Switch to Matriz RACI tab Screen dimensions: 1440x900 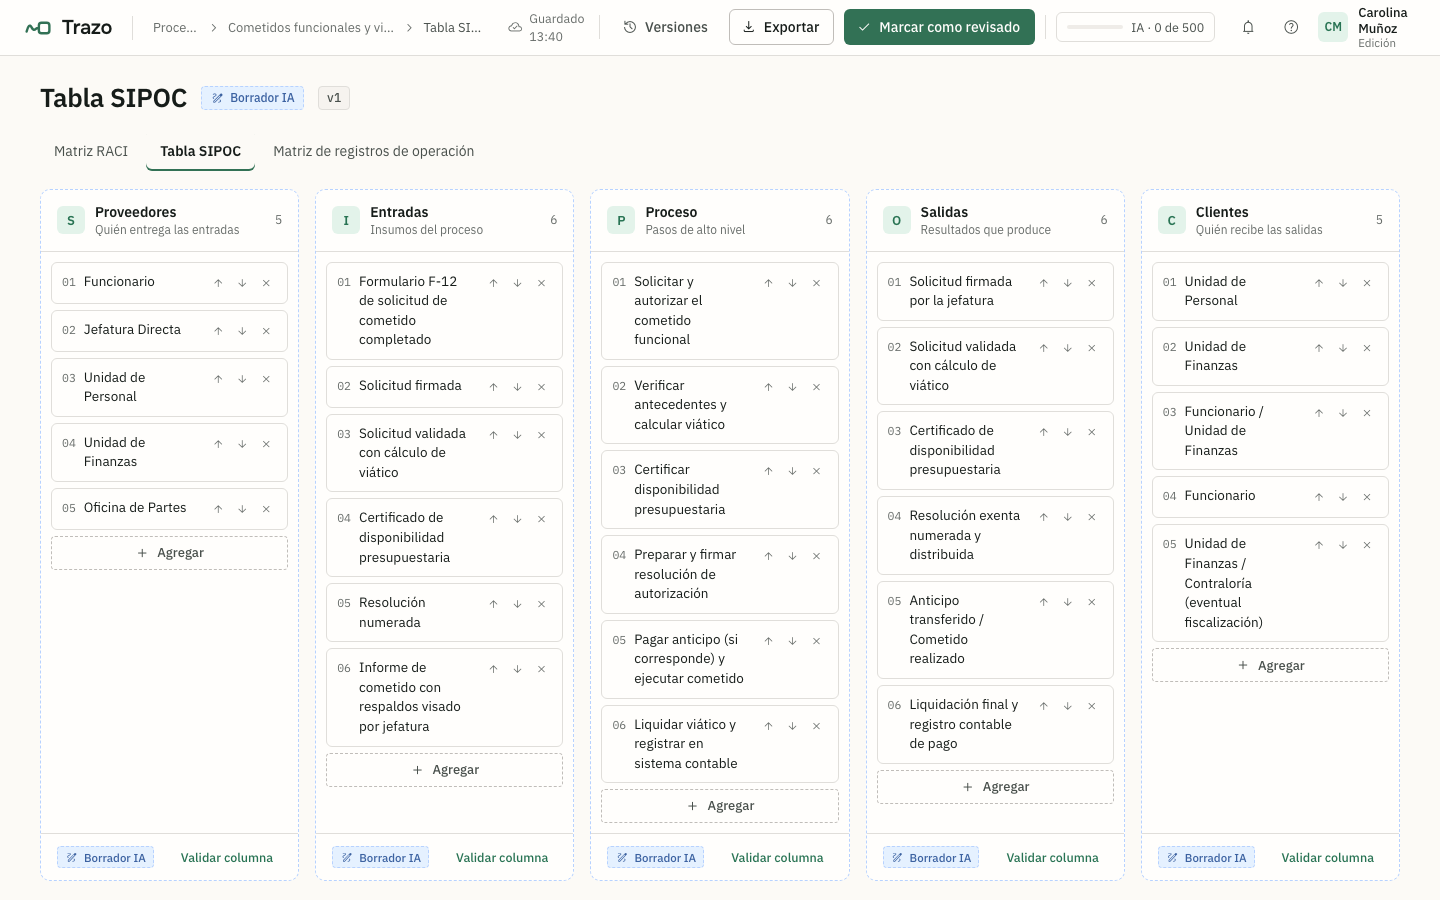click(x=91, y=151)
